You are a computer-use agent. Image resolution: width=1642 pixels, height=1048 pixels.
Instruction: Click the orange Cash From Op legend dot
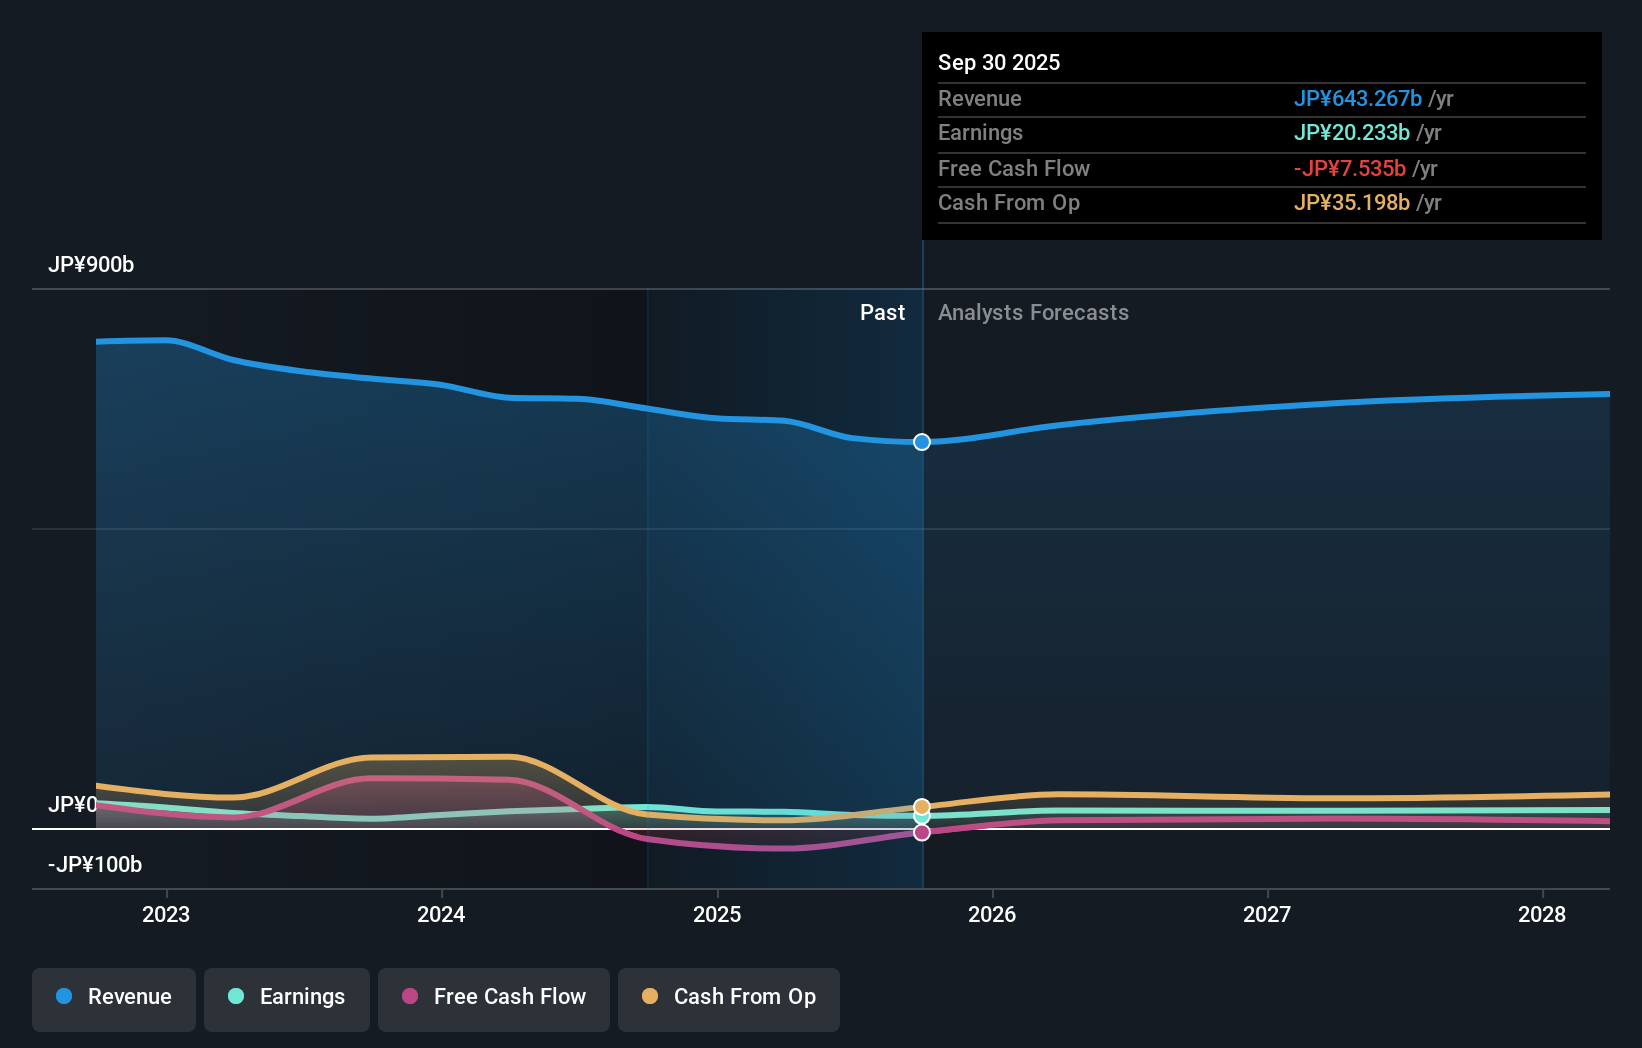tap(651, 997)
